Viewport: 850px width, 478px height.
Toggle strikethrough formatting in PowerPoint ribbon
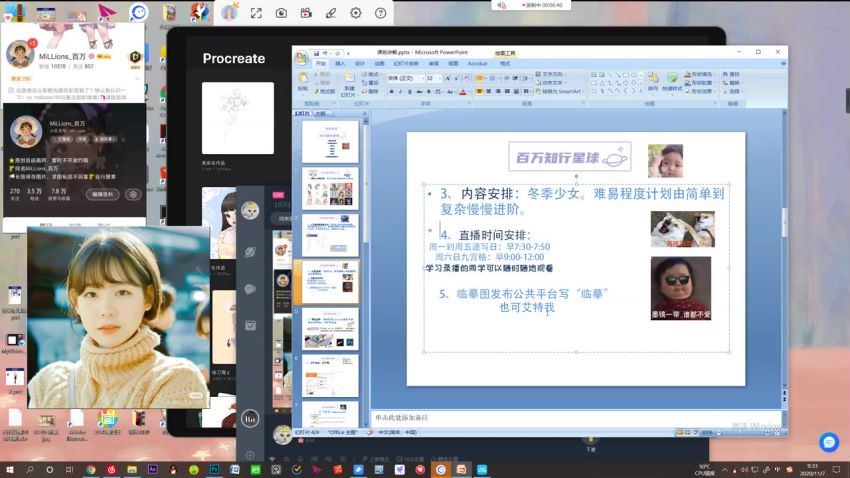419,92
